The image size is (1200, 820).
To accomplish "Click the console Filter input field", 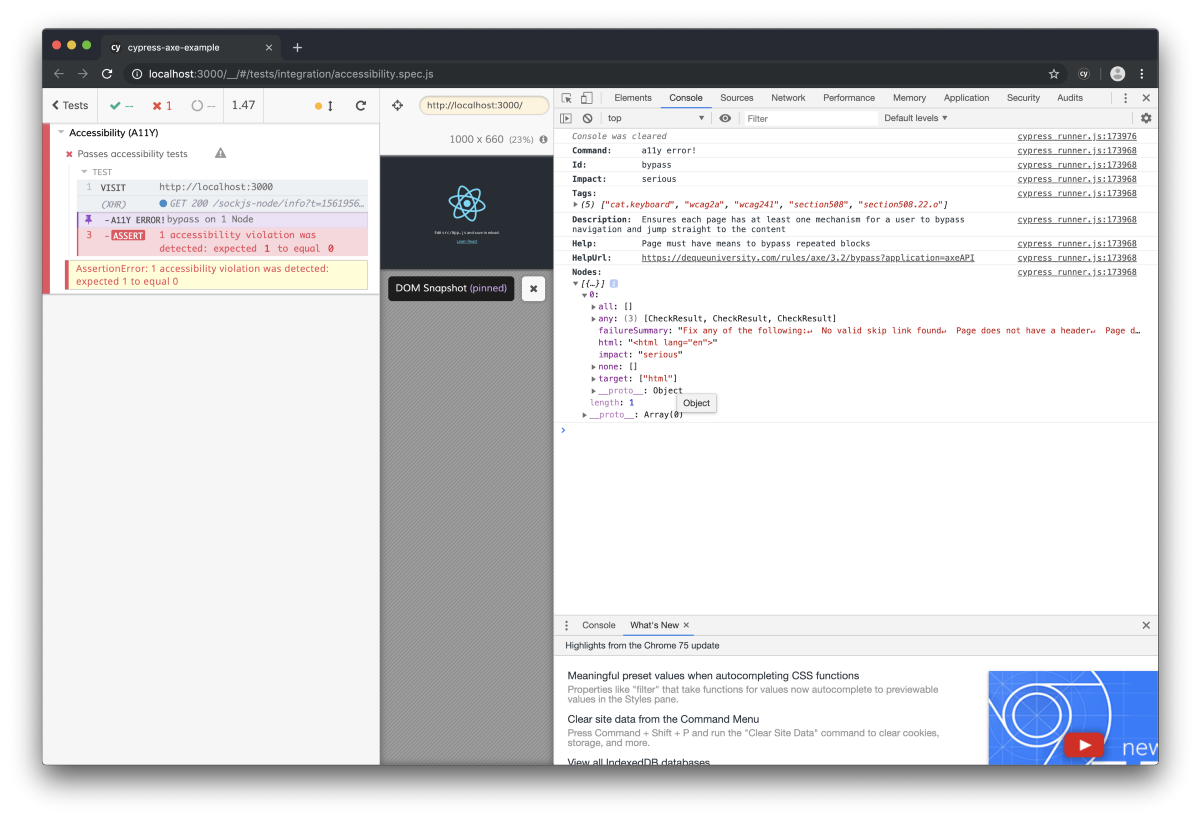I will [x=810, y=118].
